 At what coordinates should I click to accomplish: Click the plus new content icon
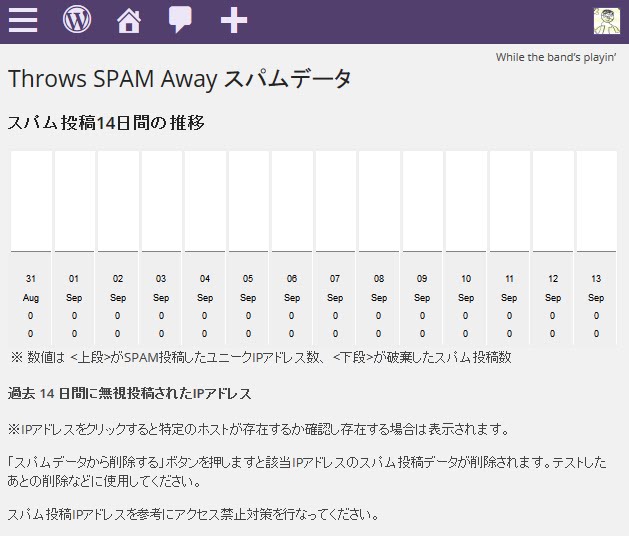(234, 20)
